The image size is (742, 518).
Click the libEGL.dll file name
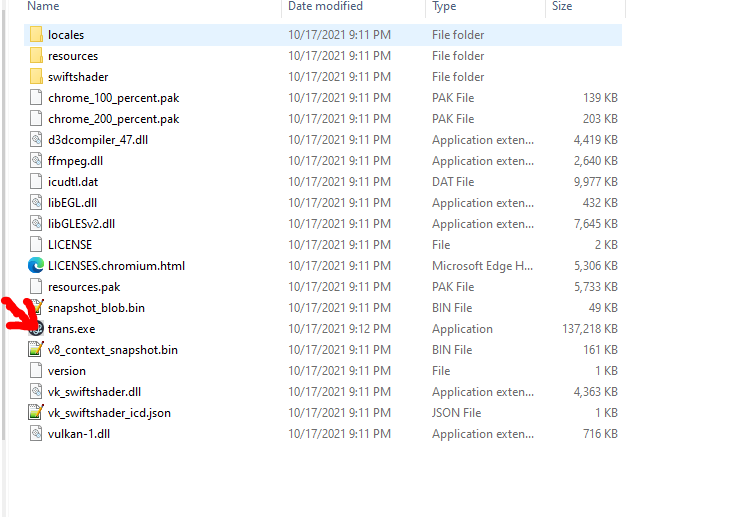72,203
